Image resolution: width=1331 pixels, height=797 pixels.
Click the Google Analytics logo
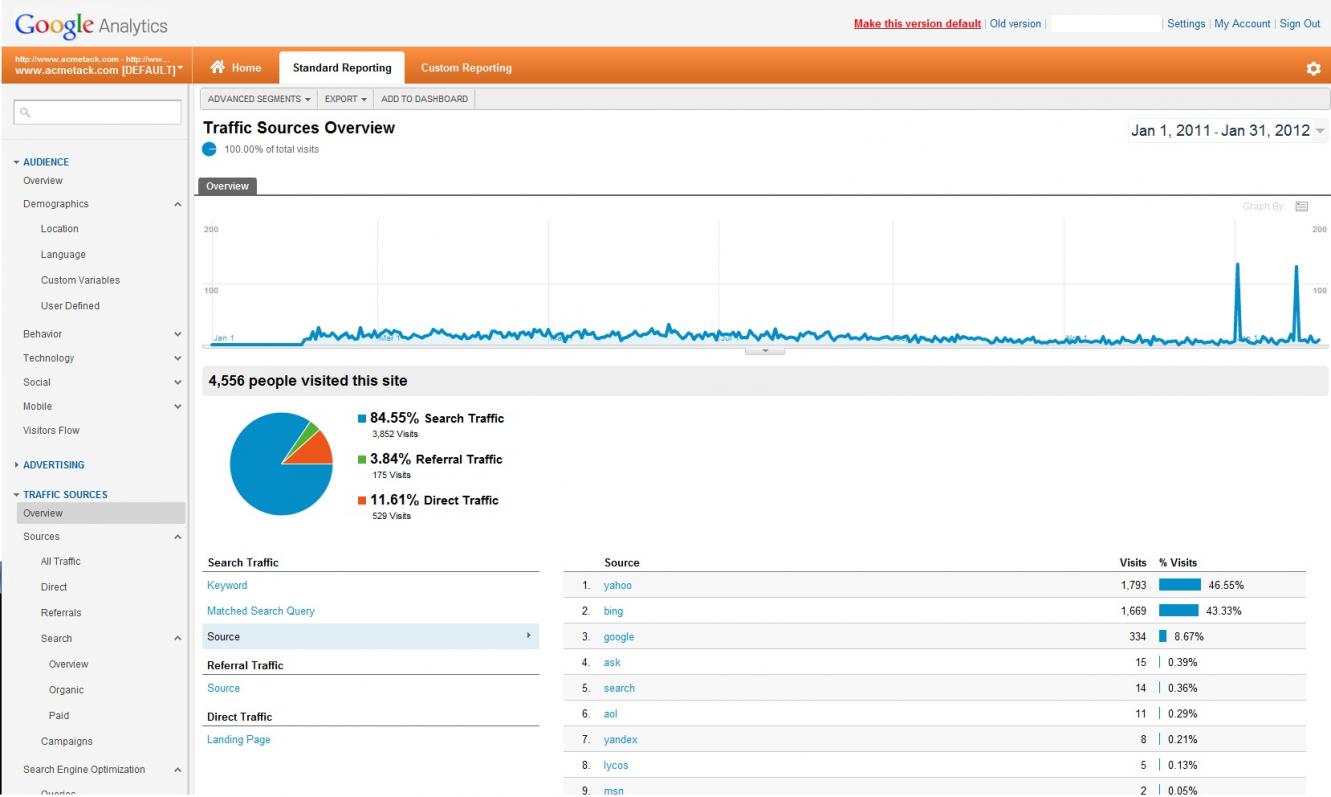(91, 25)
